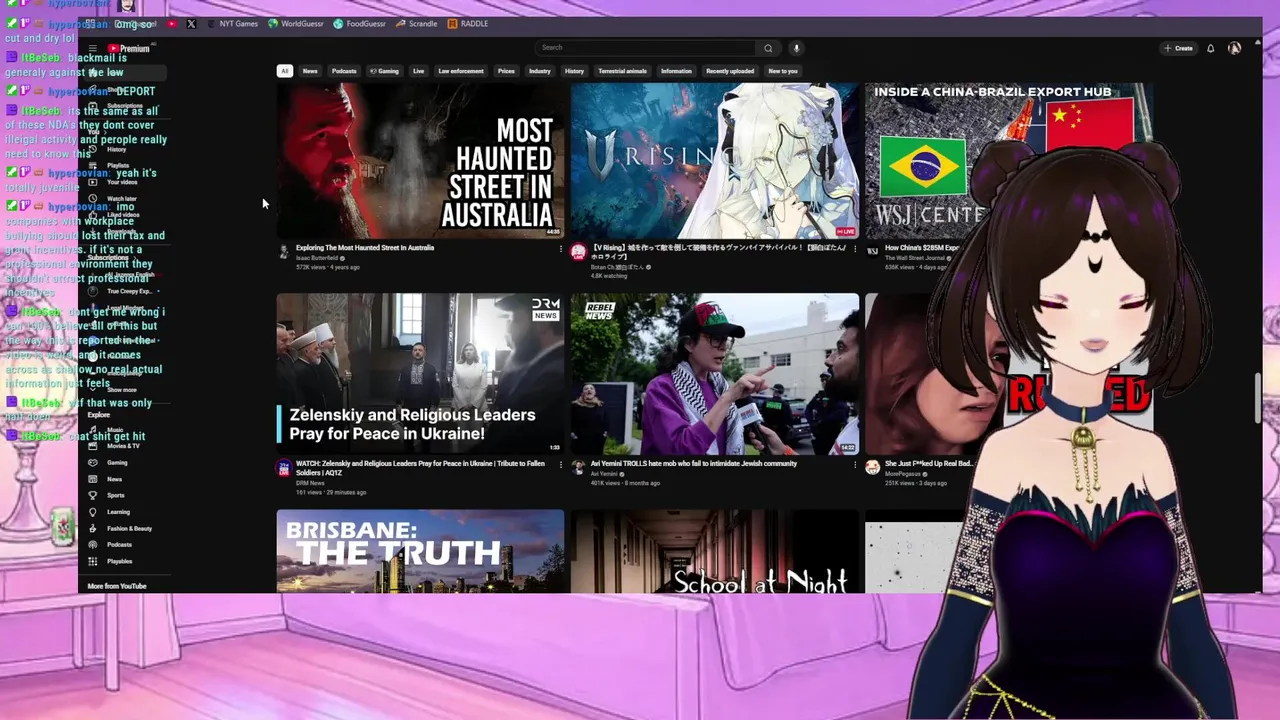1280x720 pixels.
Task: Open the Scrandle bookmark
Action: (416, 24)
